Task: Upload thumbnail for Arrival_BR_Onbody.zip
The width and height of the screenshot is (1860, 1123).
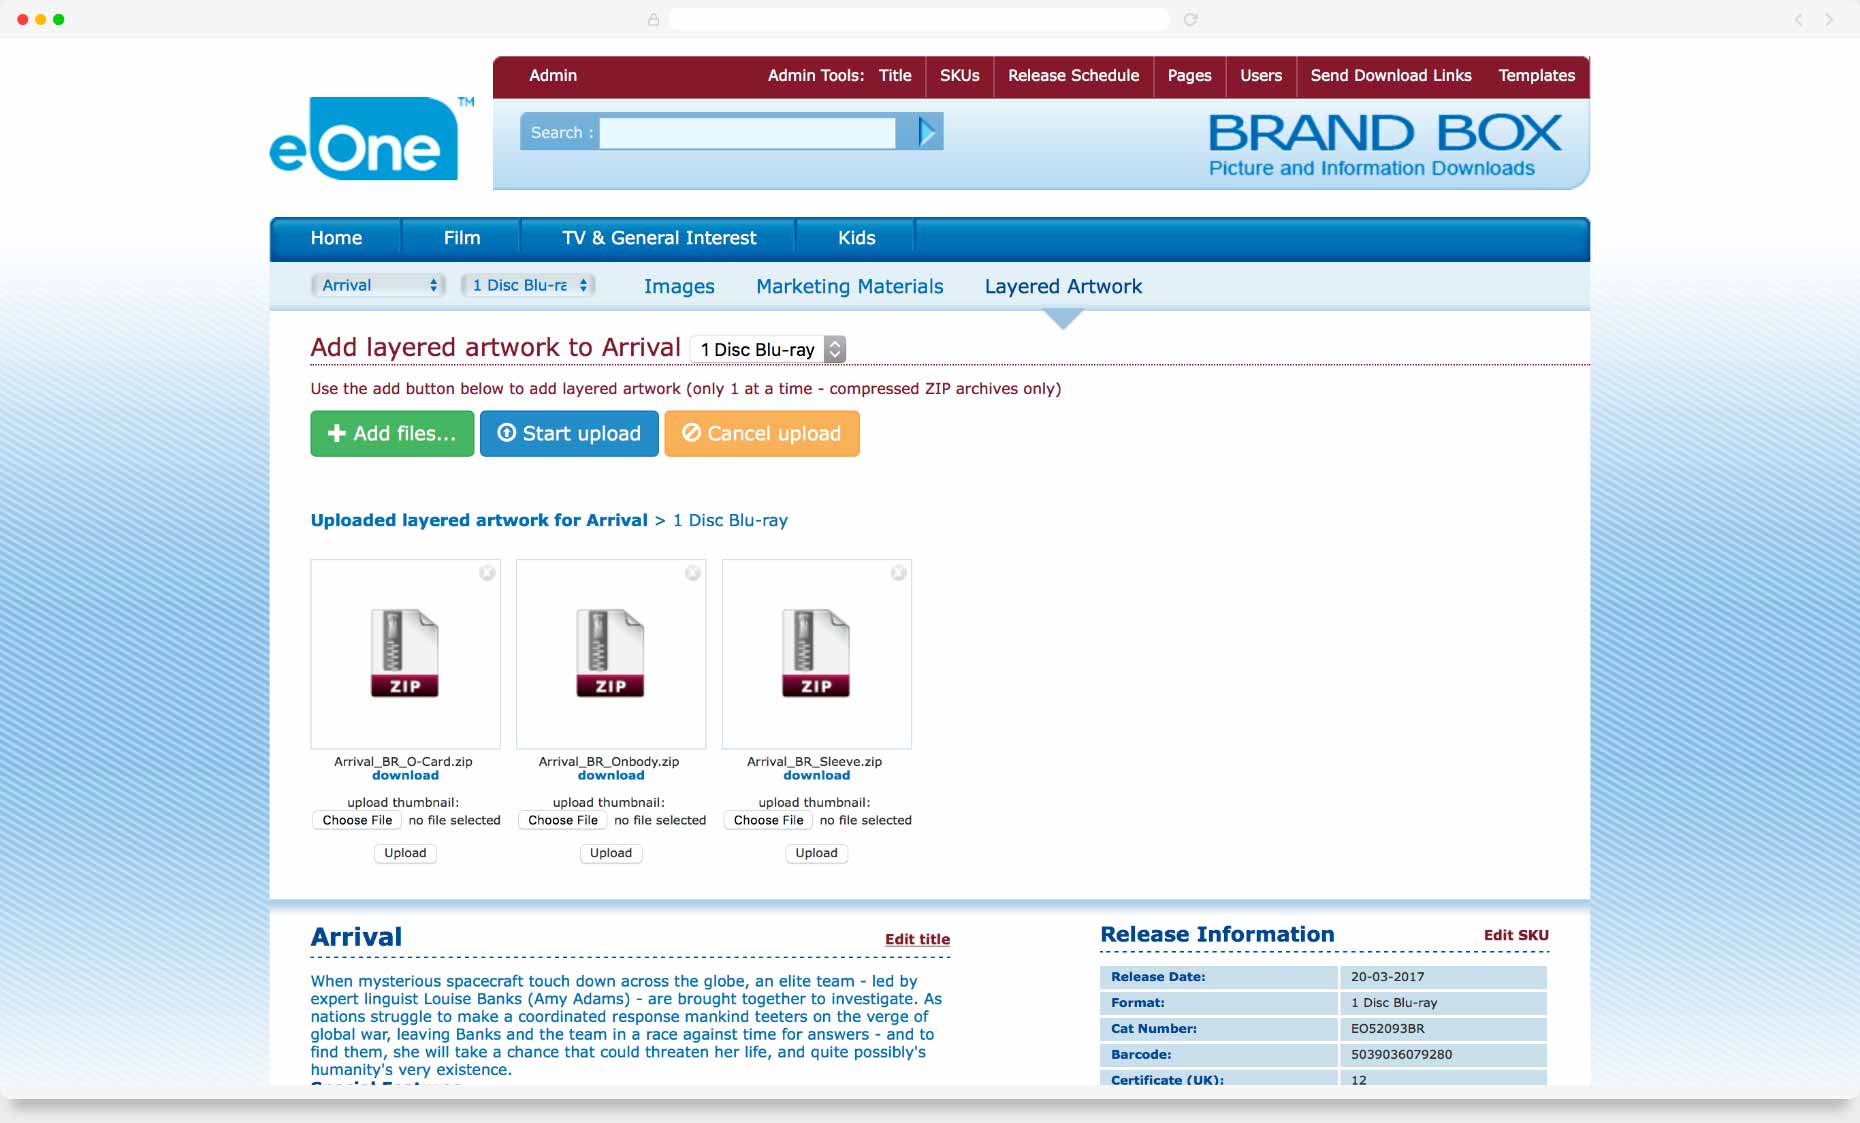Action: 610,853
